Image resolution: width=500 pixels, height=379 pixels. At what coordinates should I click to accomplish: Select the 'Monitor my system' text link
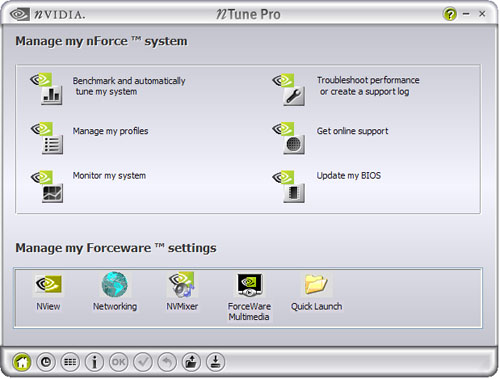tap(109, 175)
